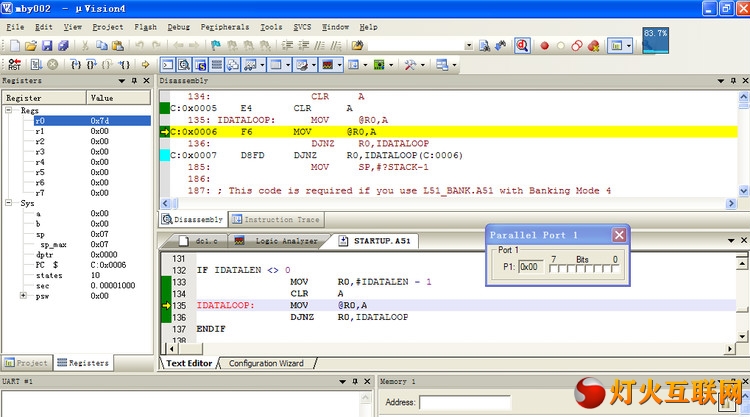750x417 pixels.
Task: Open the Toolbox dropdown arrow
Action: (422, 65)
